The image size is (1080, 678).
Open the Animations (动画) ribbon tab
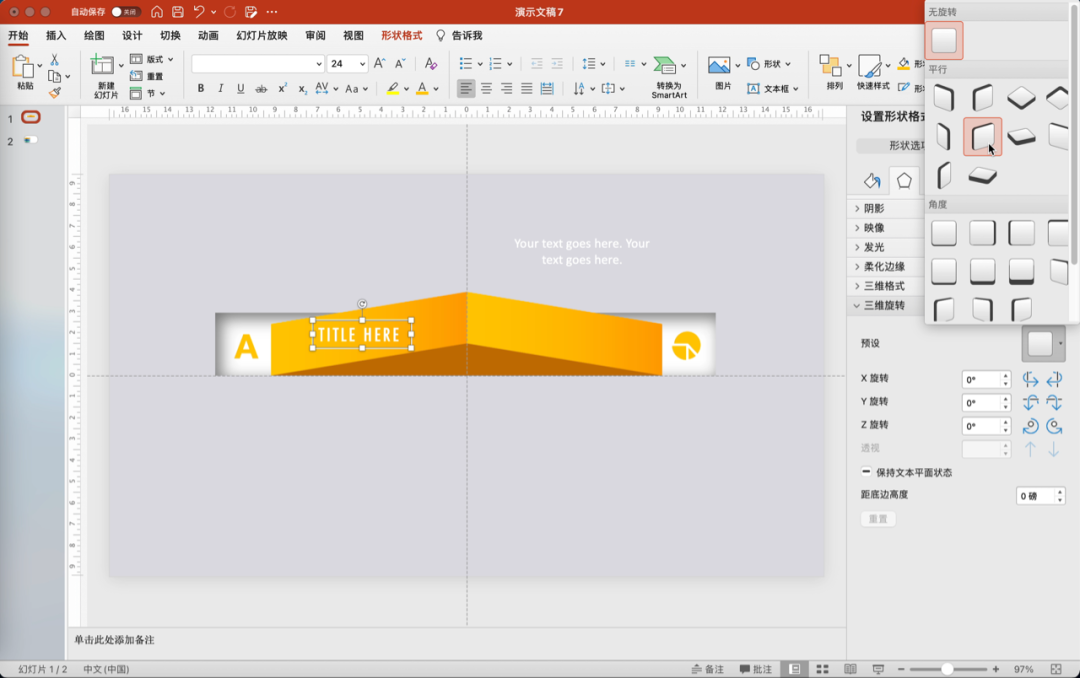coord(208,36)
